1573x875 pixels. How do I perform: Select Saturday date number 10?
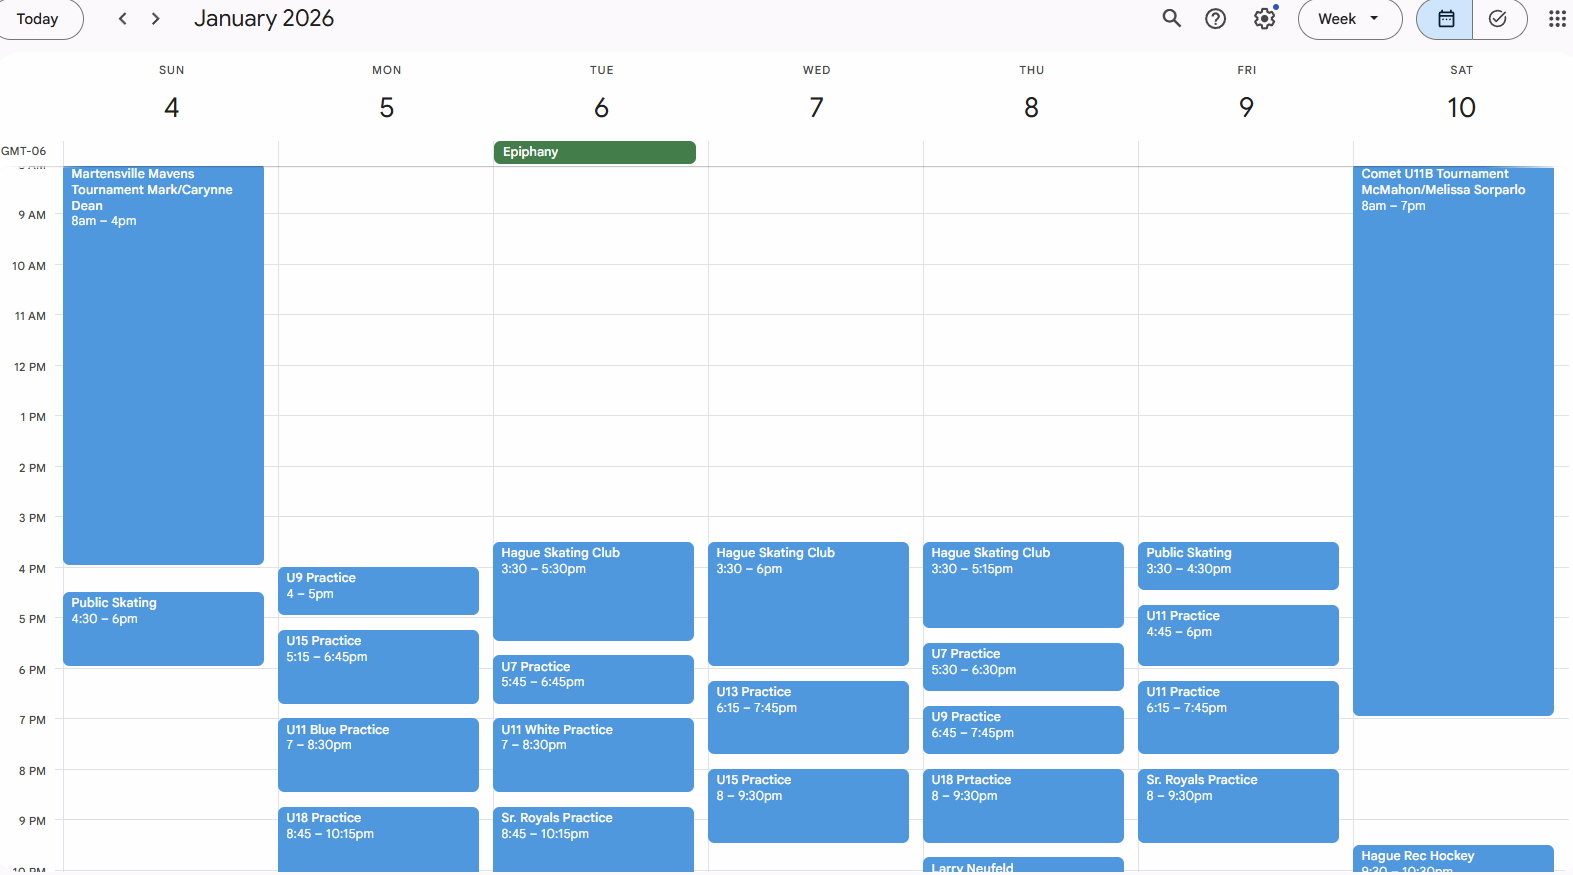pyautogui.click(x=1461, y=107)
